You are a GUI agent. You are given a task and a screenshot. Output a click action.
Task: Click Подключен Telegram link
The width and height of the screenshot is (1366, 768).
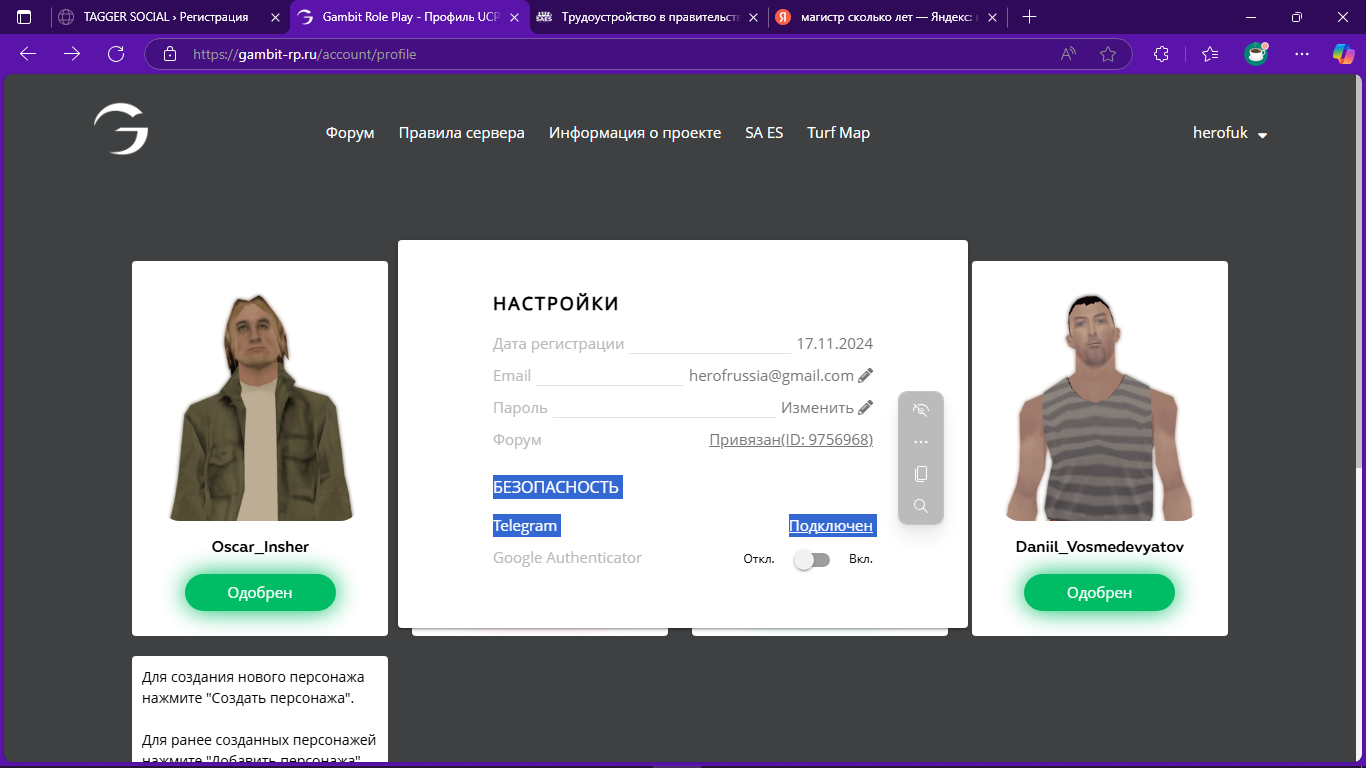click(832, 526)
